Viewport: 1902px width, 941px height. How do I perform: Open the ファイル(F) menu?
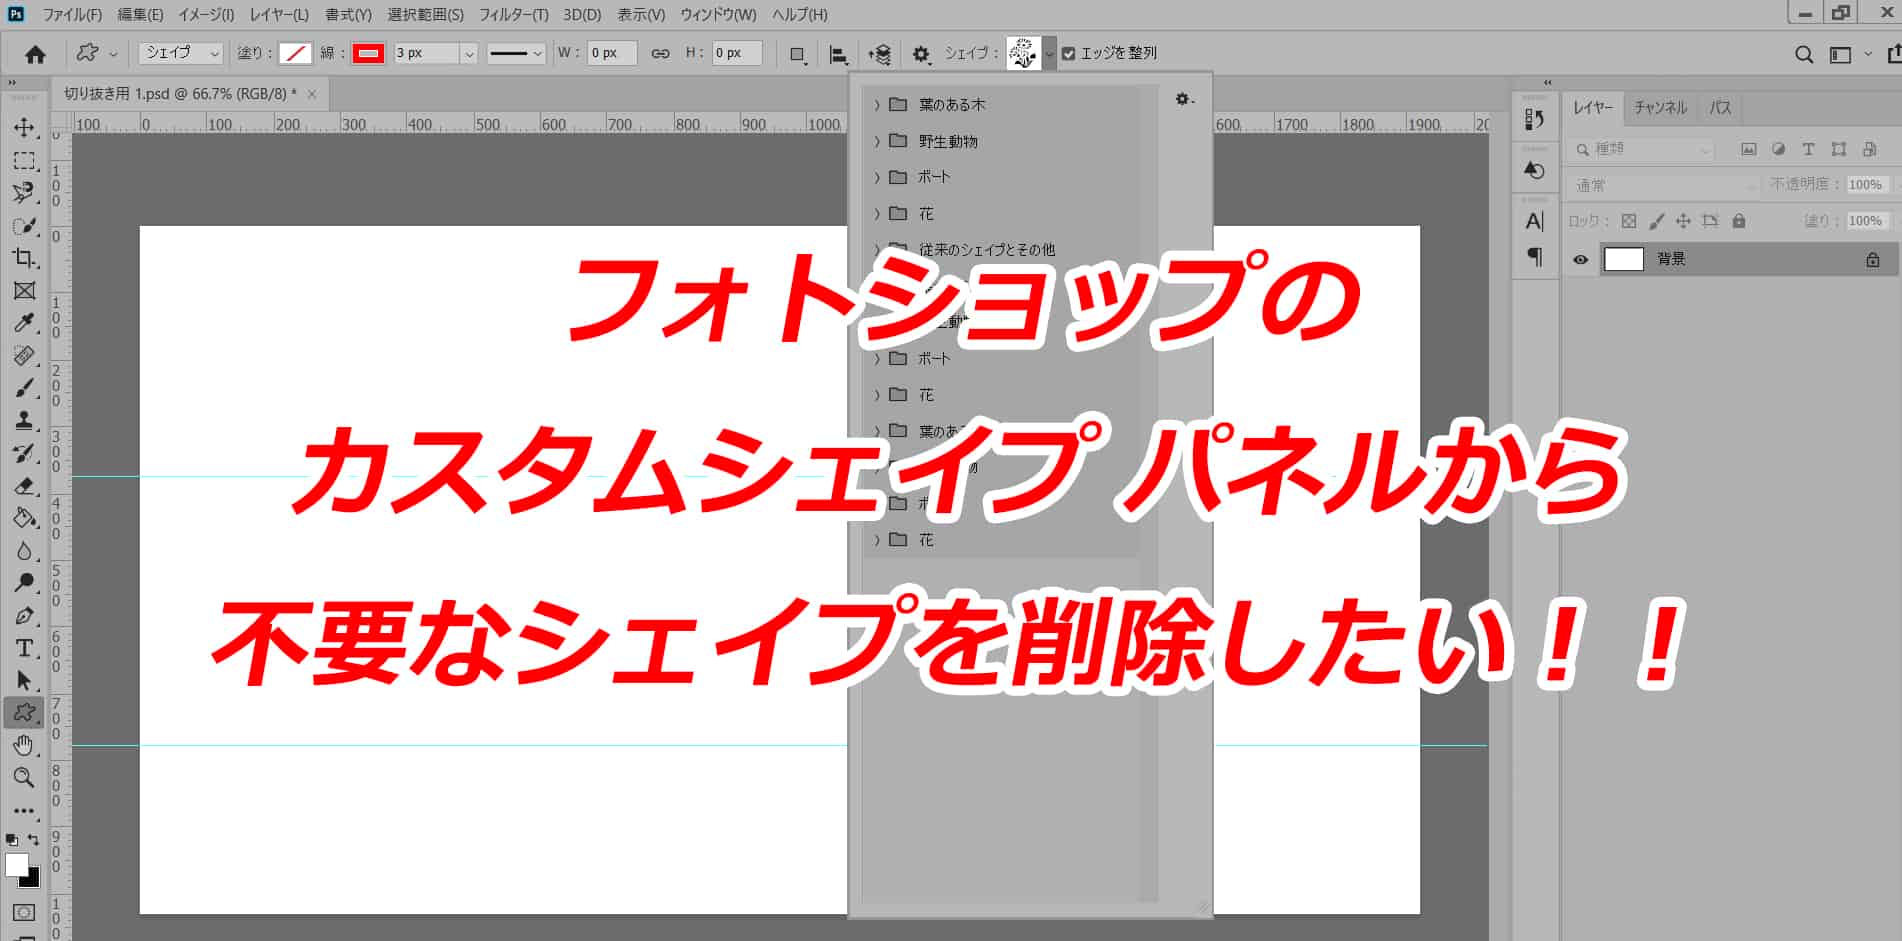72,15
